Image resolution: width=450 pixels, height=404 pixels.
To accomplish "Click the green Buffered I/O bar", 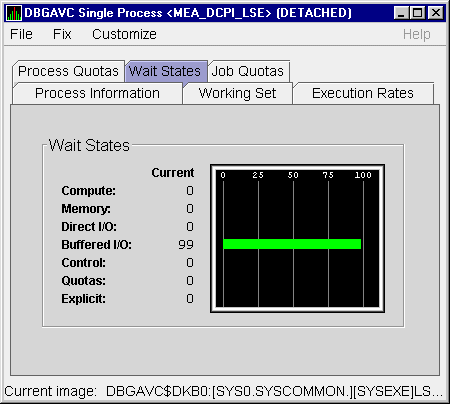I will point(292,244).
